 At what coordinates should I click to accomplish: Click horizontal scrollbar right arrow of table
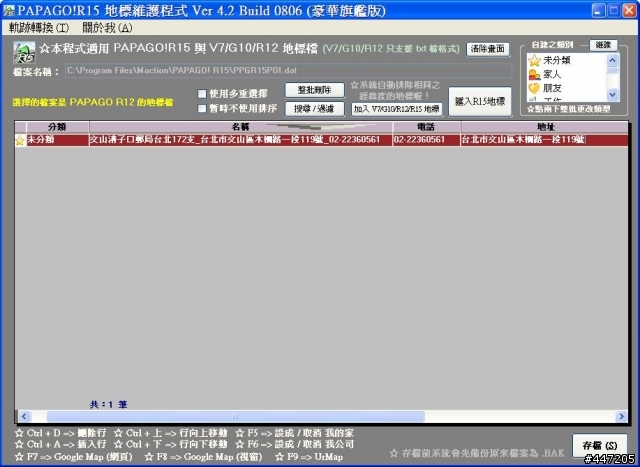[621, 416]
